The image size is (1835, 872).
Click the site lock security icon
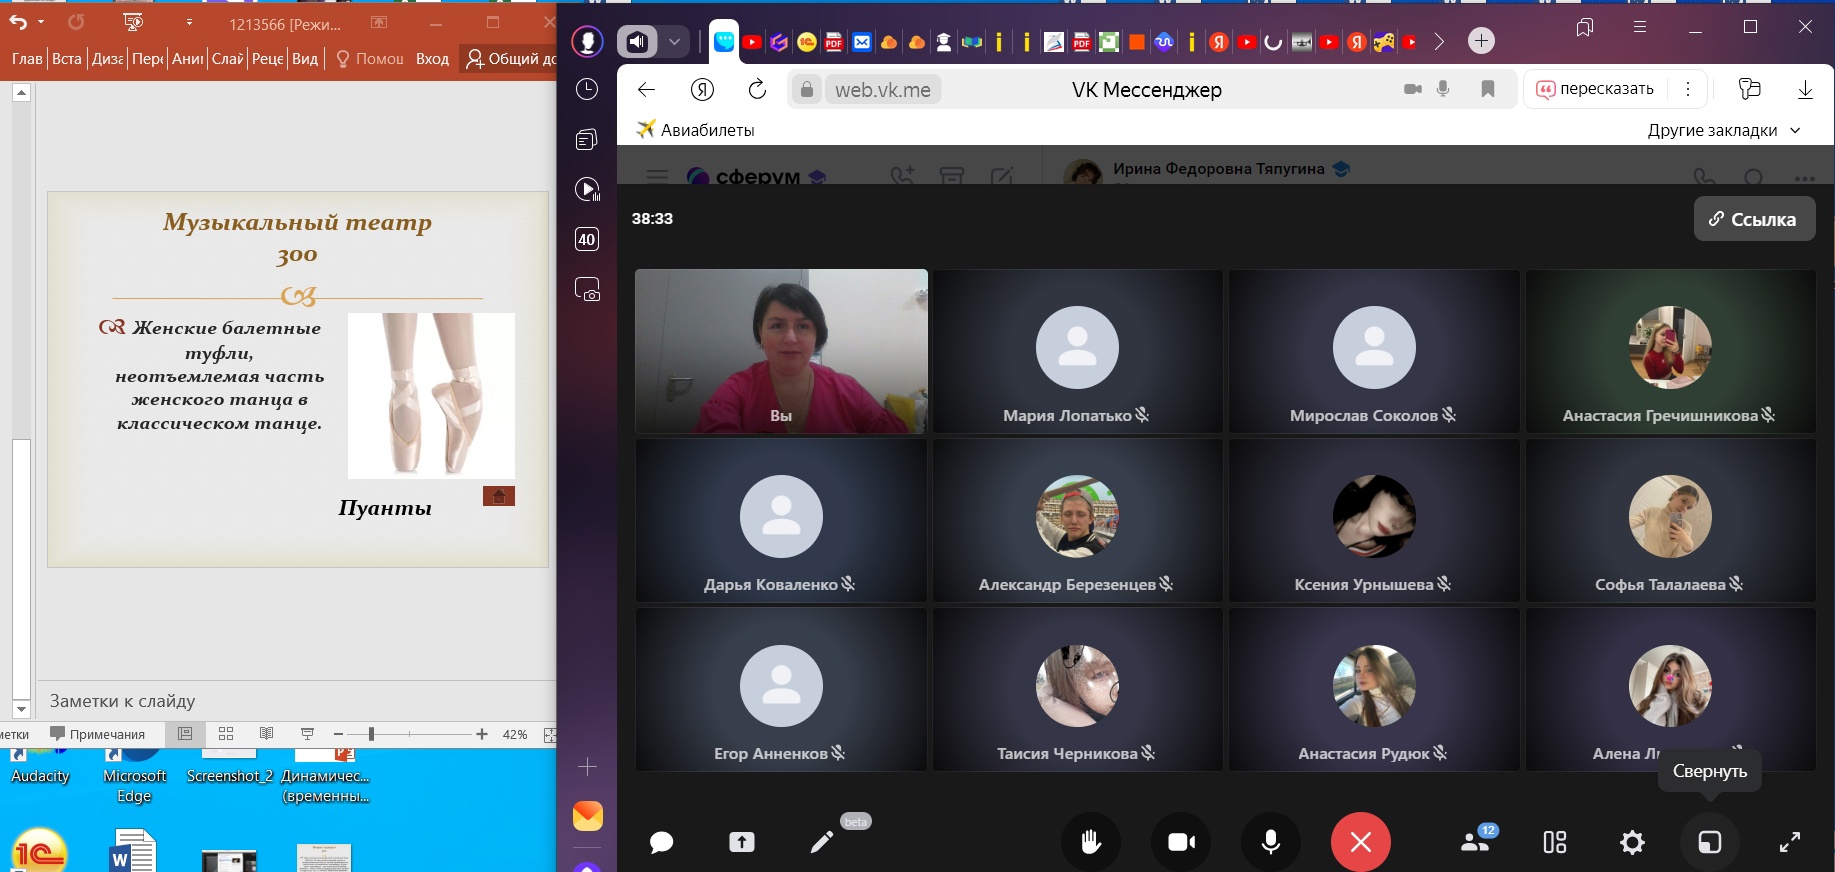coord(806,90)
